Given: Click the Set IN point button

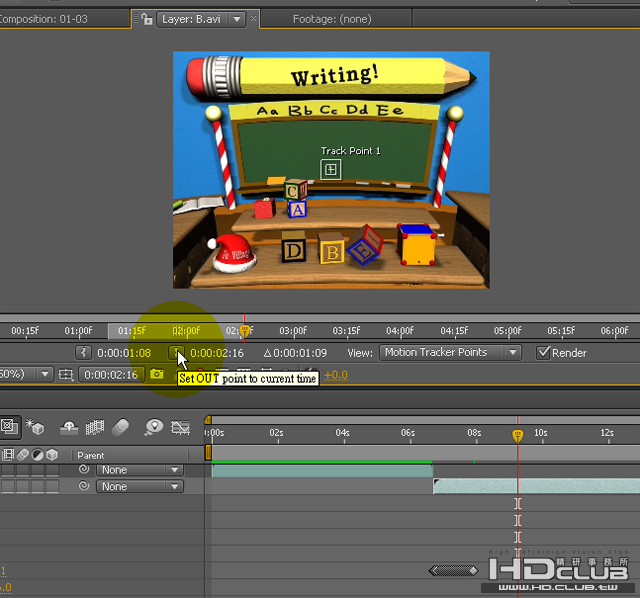Looking at the screenshot, I should coord(84,353).
